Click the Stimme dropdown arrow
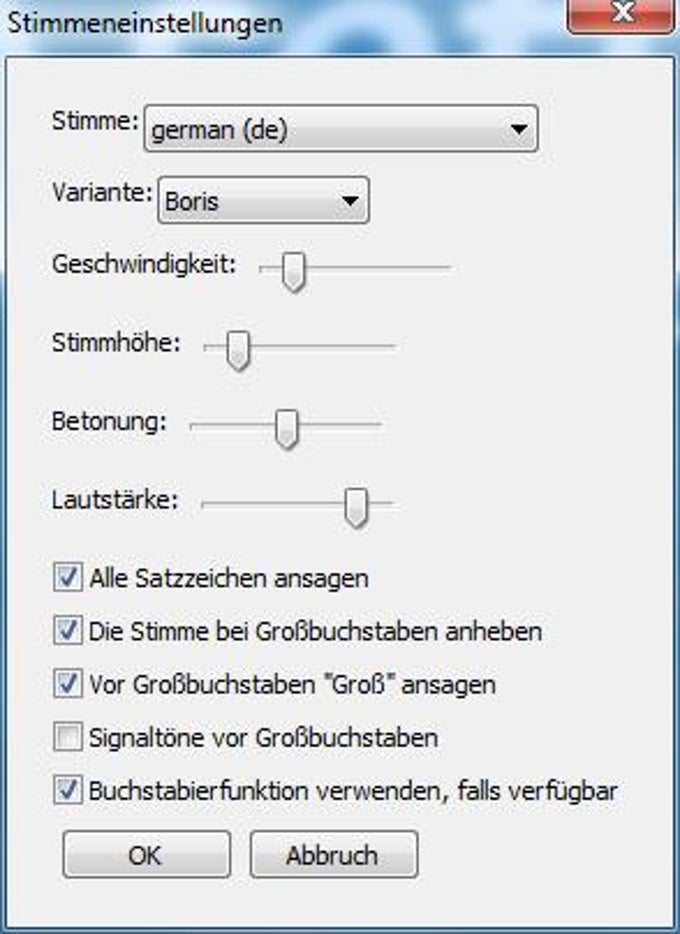 519,129
